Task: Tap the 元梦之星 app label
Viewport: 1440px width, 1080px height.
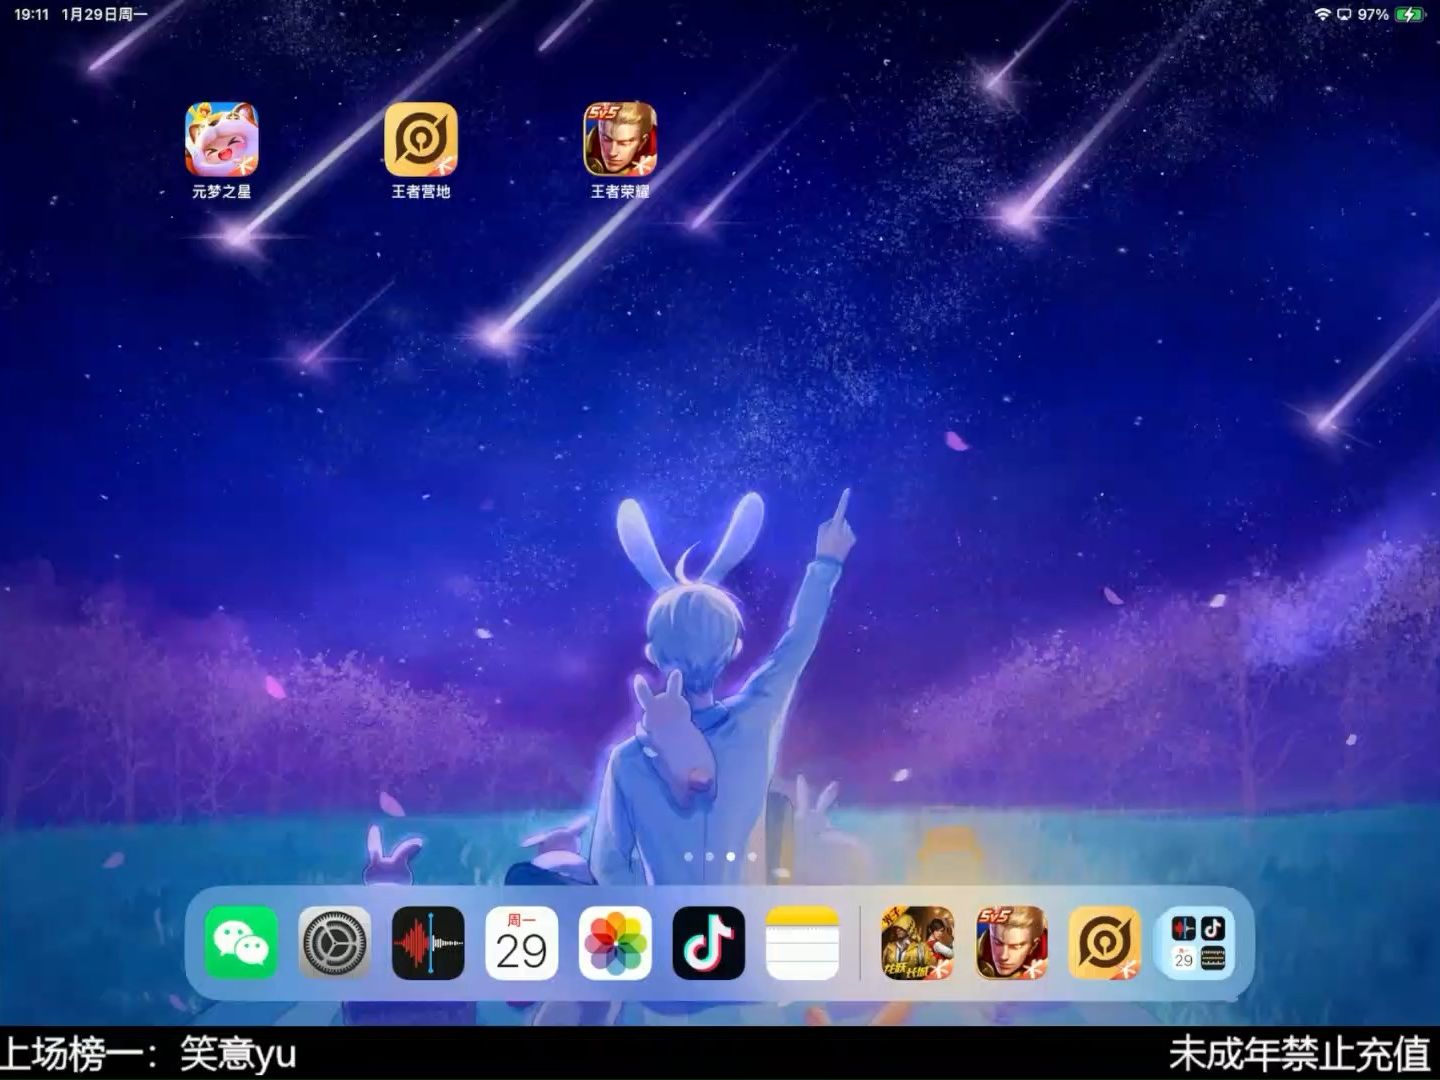Action: pos(222,191)
